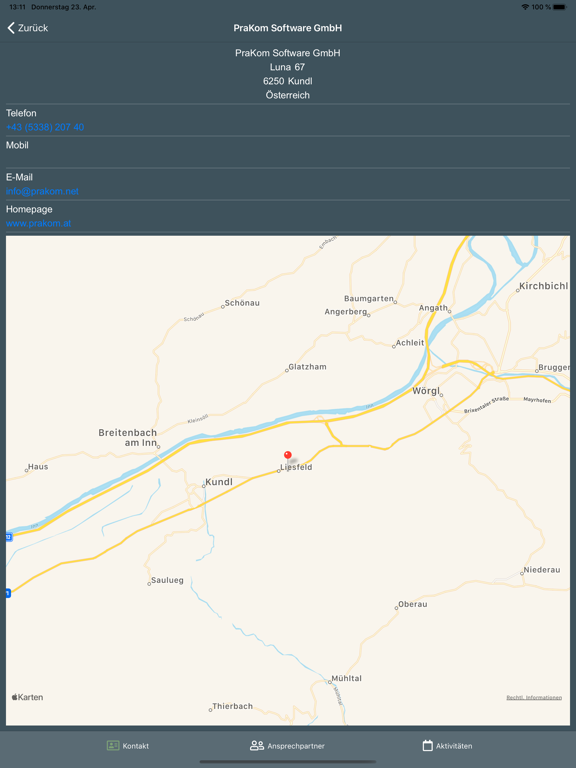
Task: Tap Breitenbach am Inn map label
Action: point(127,437)
